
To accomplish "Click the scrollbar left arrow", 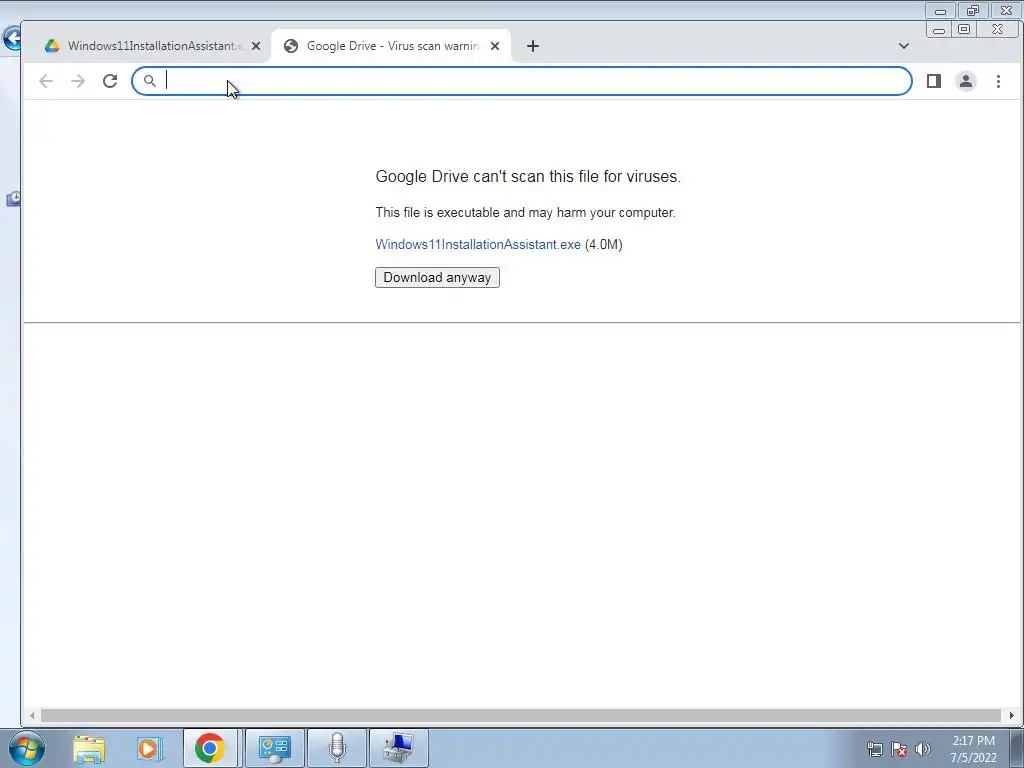I will pyautogui.click(x=32, y=716).
